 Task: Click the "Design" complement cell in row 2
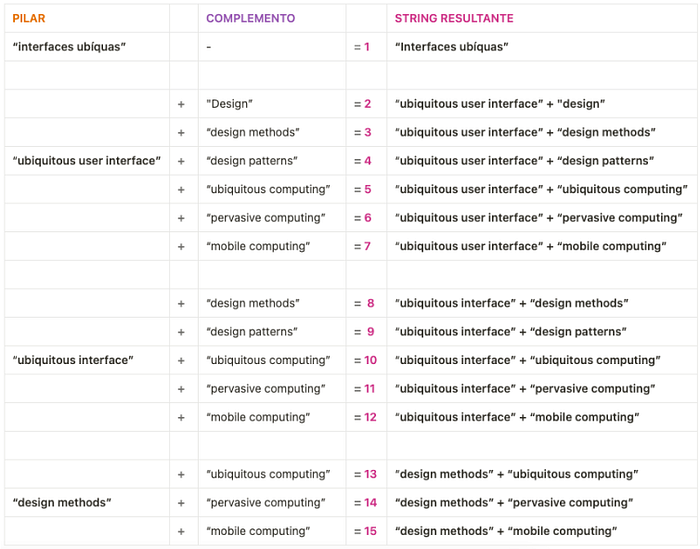point(229,104)
